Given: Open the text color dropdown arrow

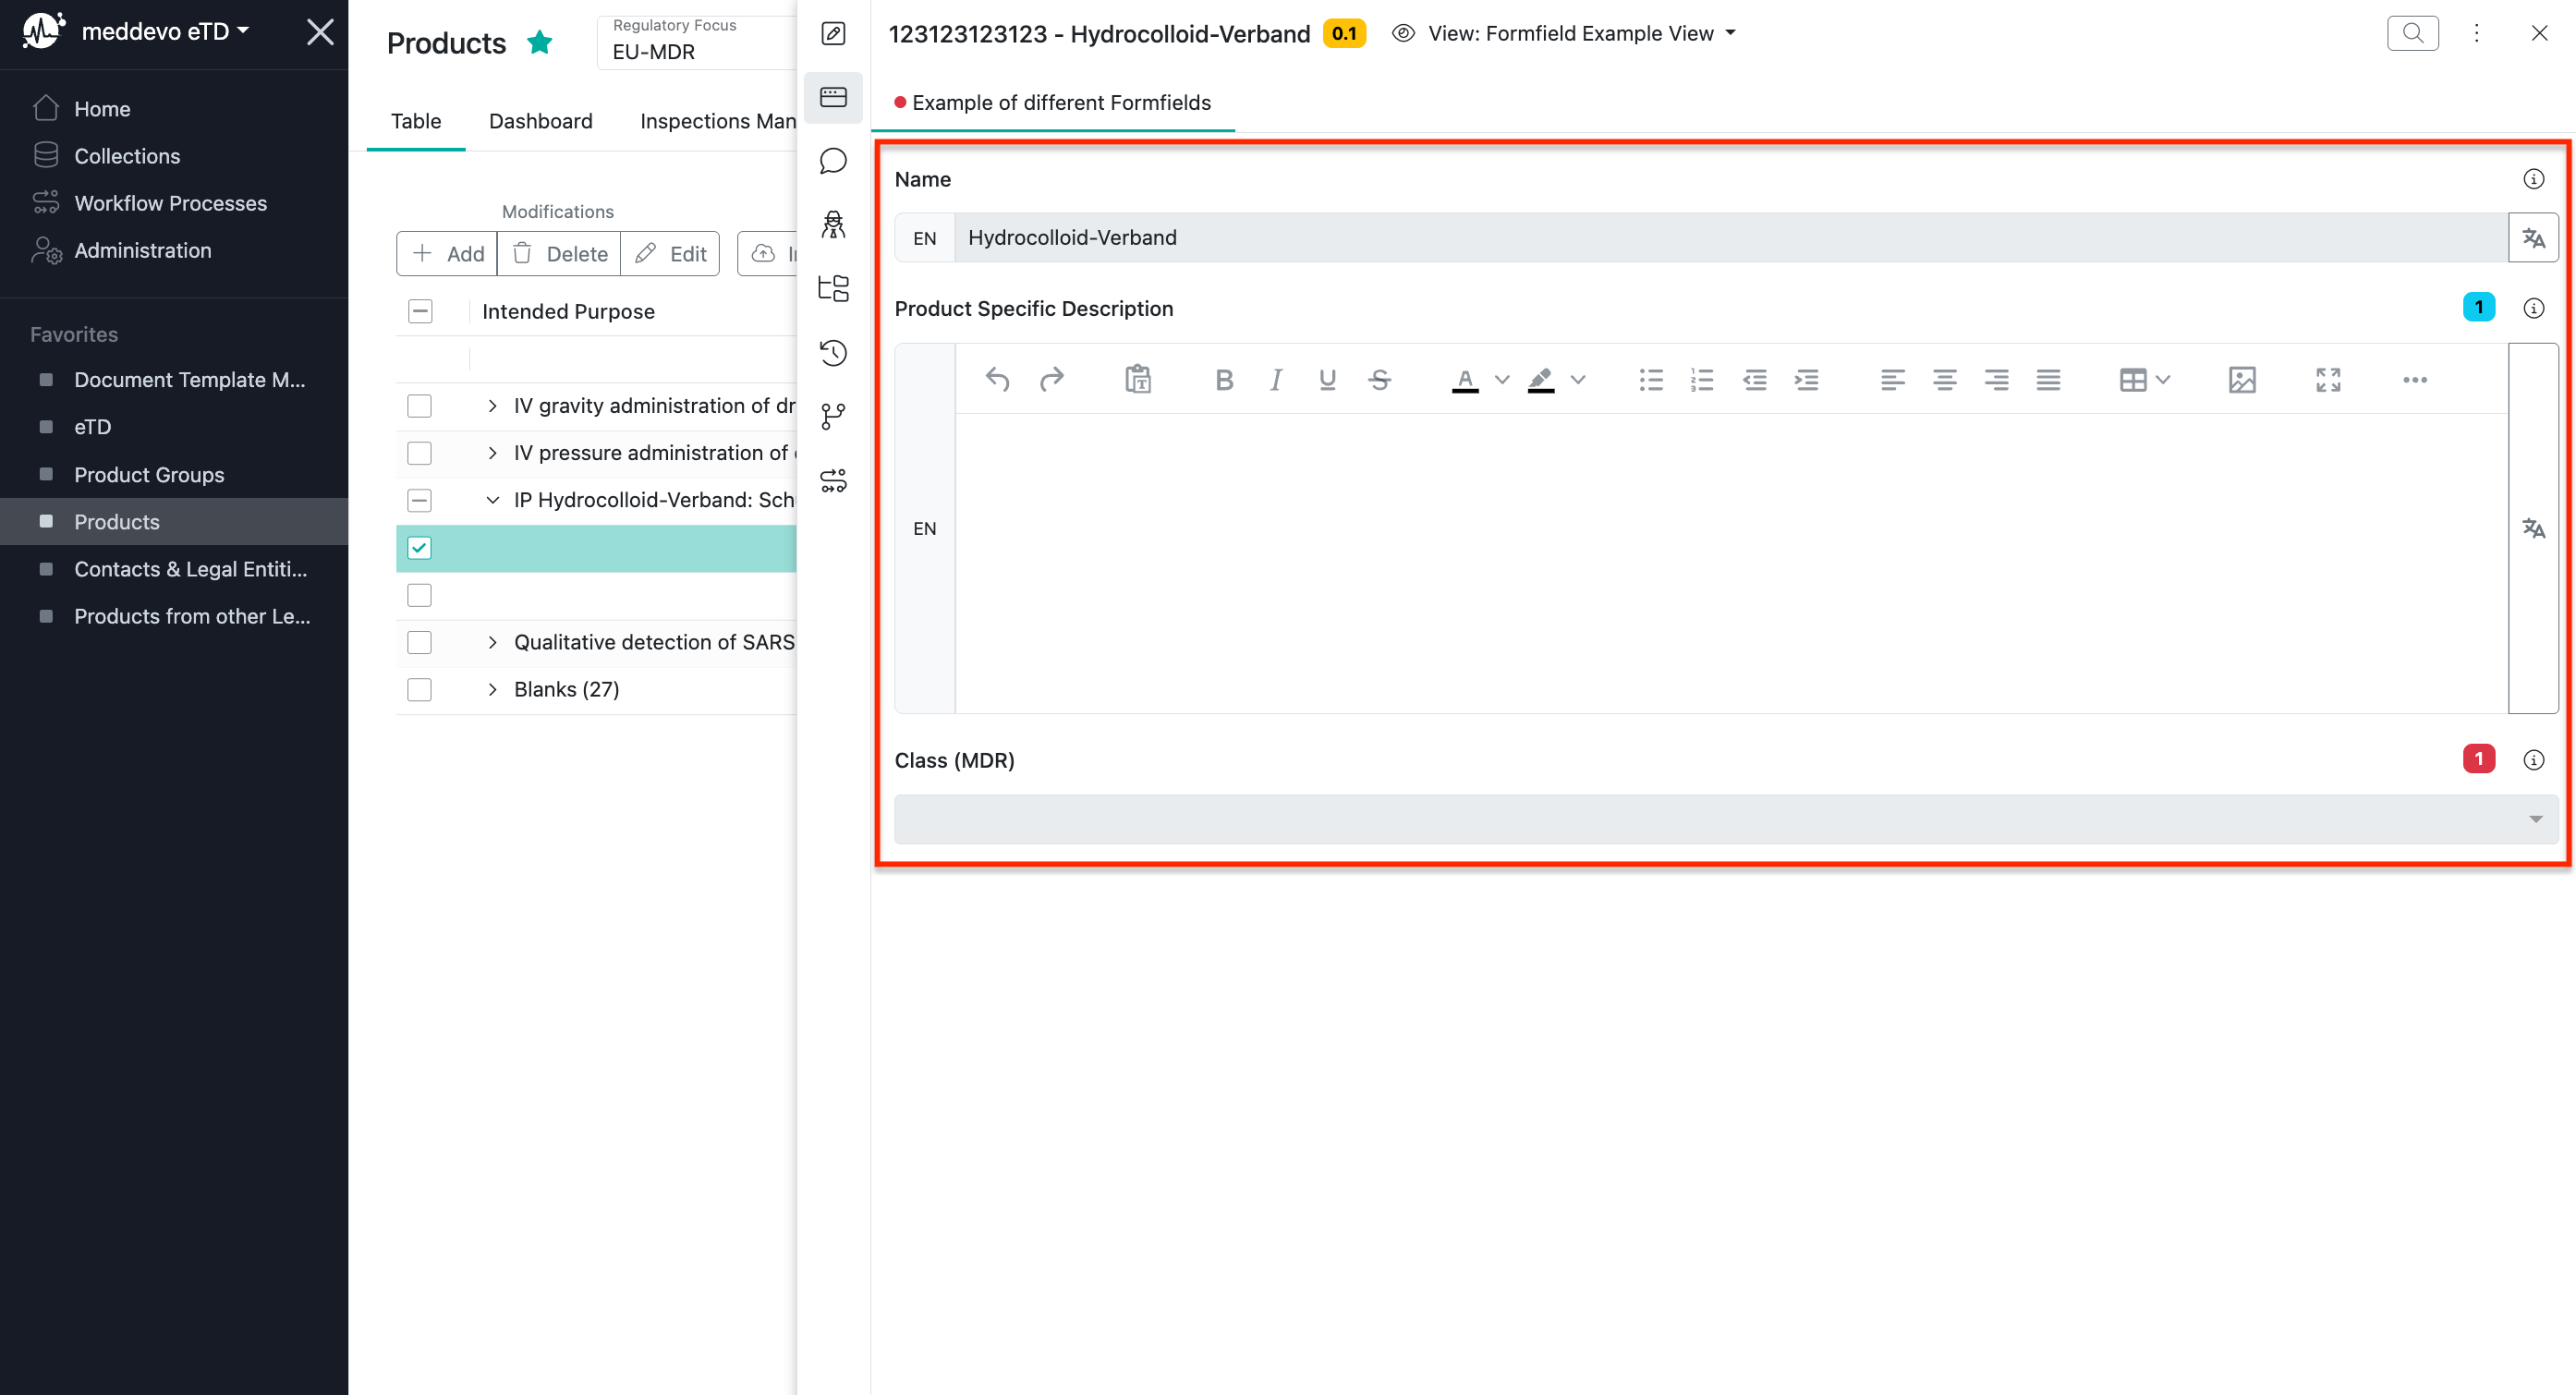Looking at the screenshot, I should [x=1501, y=380].
